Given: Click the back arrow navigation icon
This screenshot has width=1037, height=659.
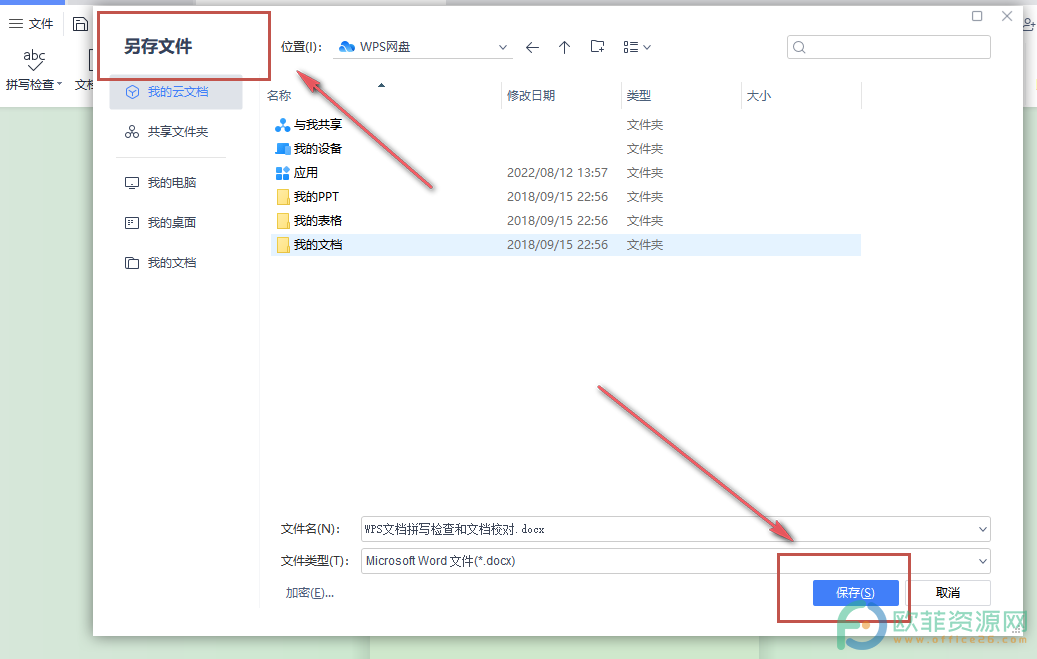Looking at the screenshot, I should (532, 47).
